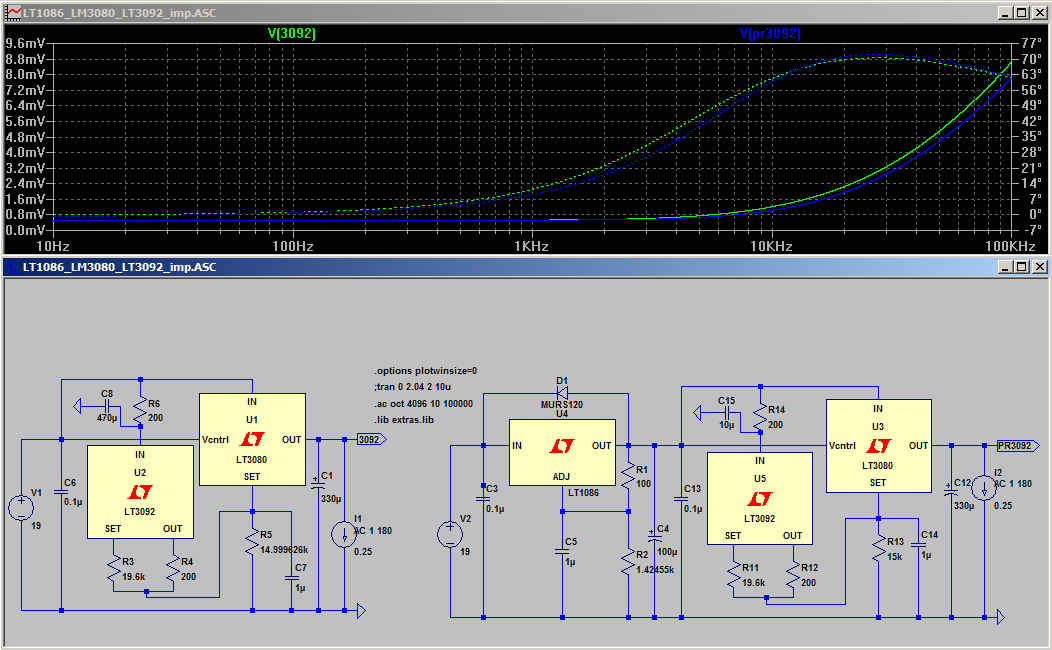
Task: Click the 0.0mV left axis label
Action: click(25, 230)
